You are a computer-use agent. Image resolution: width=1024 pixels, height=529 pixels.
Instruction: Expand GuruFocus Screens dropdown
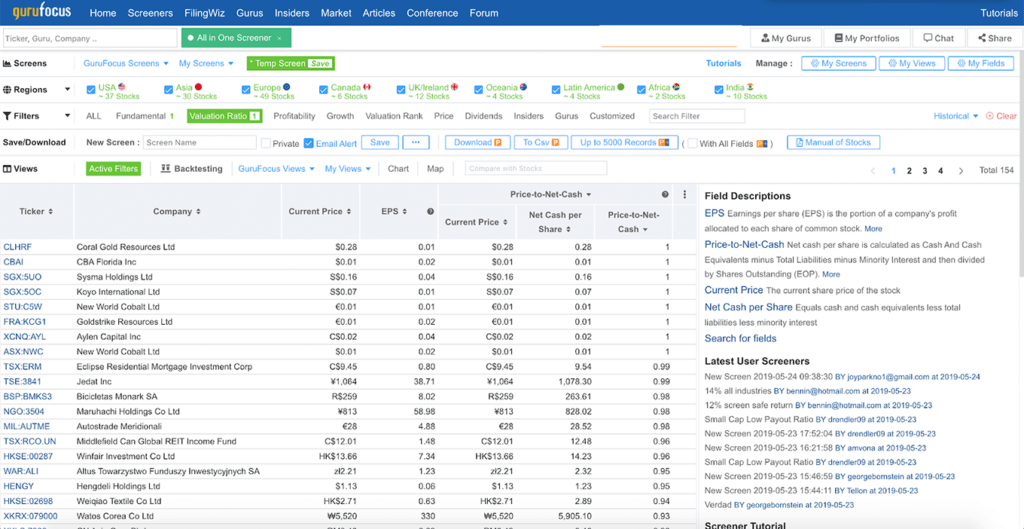tap(126, 63)
